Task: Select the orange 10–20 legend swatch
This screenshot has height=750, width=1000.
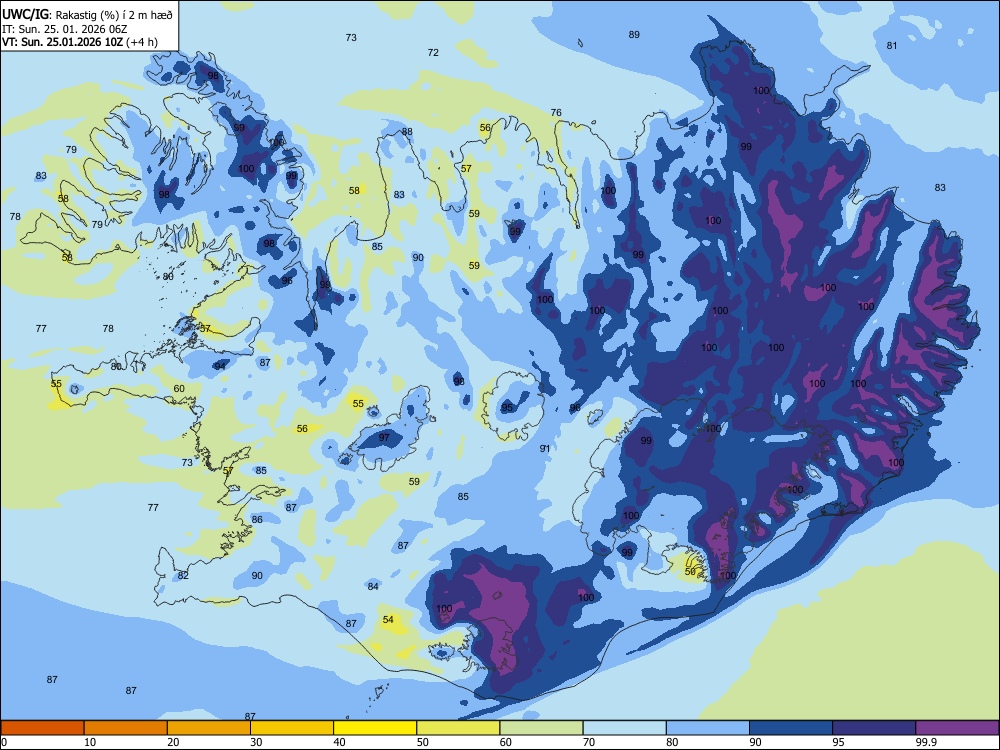Action: point(126,728)
